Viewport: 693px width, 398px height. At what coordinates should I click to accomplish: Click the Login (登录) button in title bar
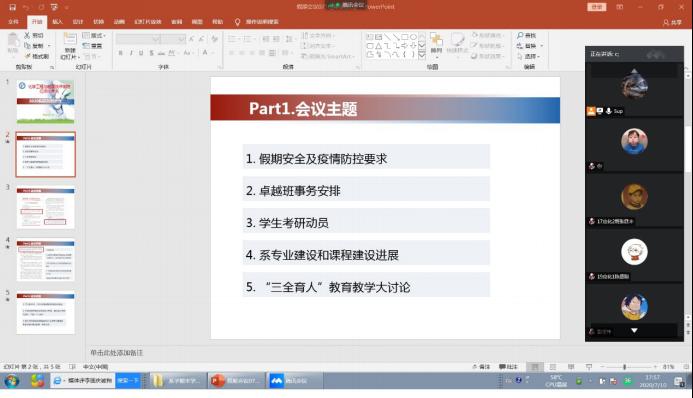click(x=597, y=7)
